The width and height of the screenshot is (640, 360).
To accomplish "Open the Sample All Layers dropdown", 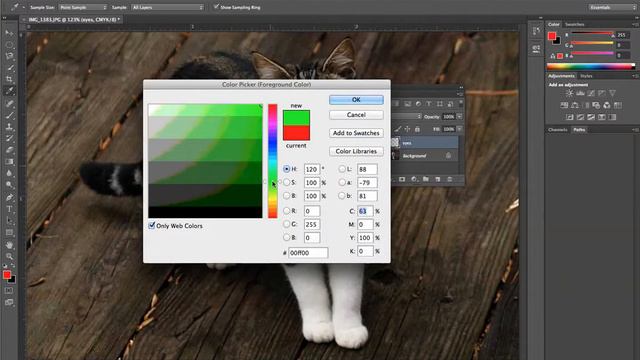I will pos(167,7).
